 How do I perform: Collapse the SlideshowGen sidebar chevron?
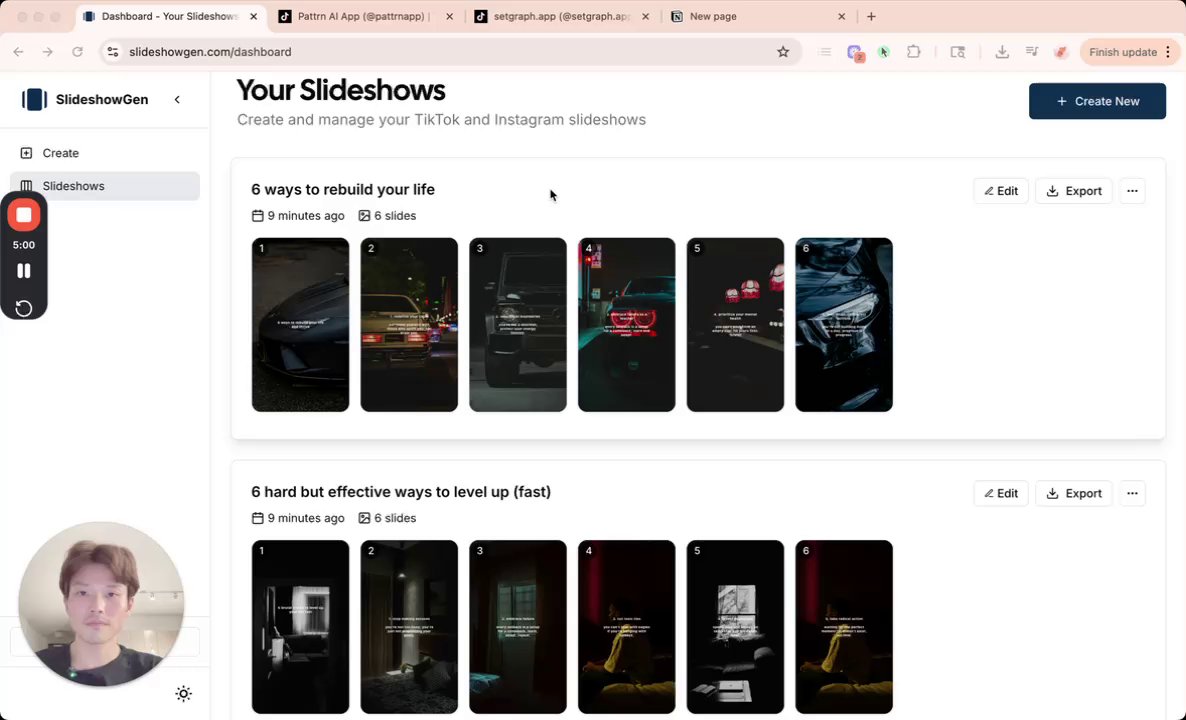coord(177,99)
